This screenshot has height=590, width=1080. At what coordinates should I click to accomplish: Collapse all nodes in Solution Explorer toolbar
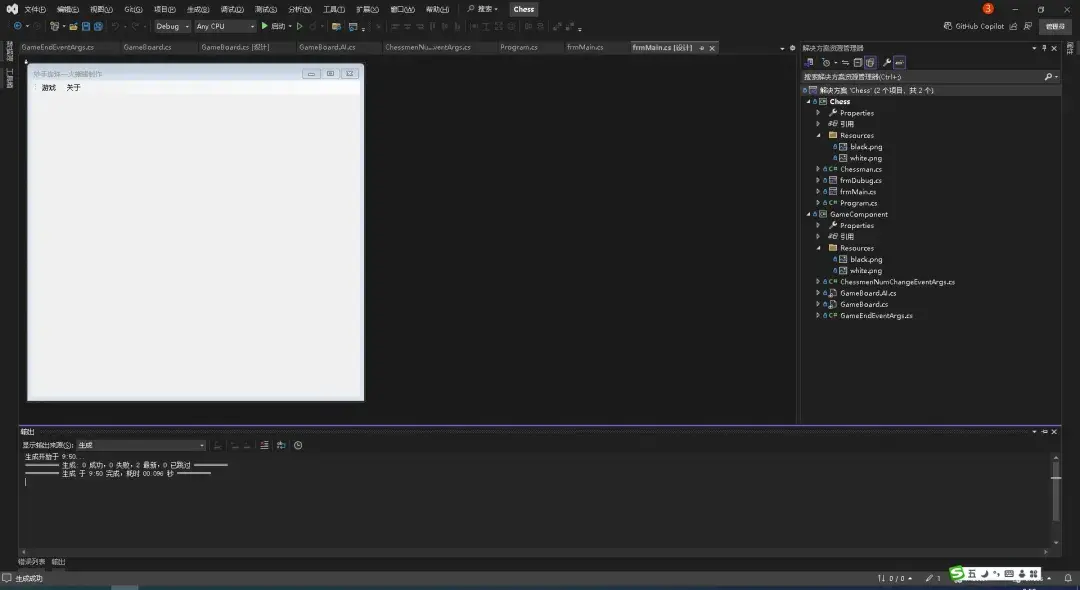856,62
